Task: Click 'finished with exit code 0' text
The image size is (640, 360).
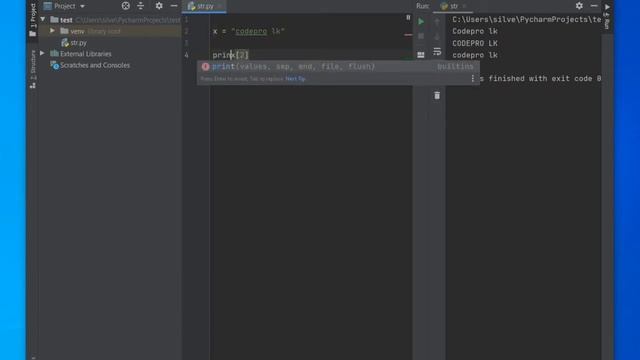Action: coord(544,78)
